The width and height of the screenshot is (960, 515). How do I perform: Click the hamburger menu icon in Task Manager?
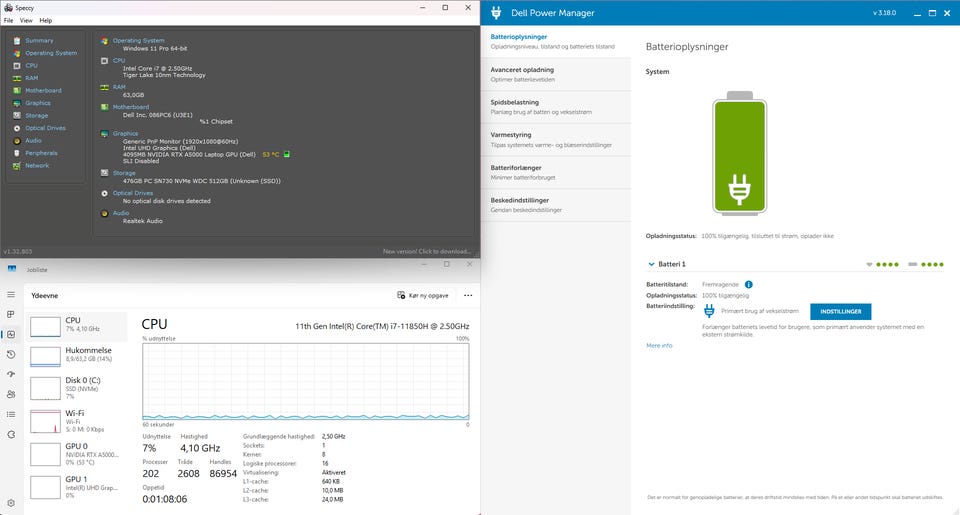point(11,295)
